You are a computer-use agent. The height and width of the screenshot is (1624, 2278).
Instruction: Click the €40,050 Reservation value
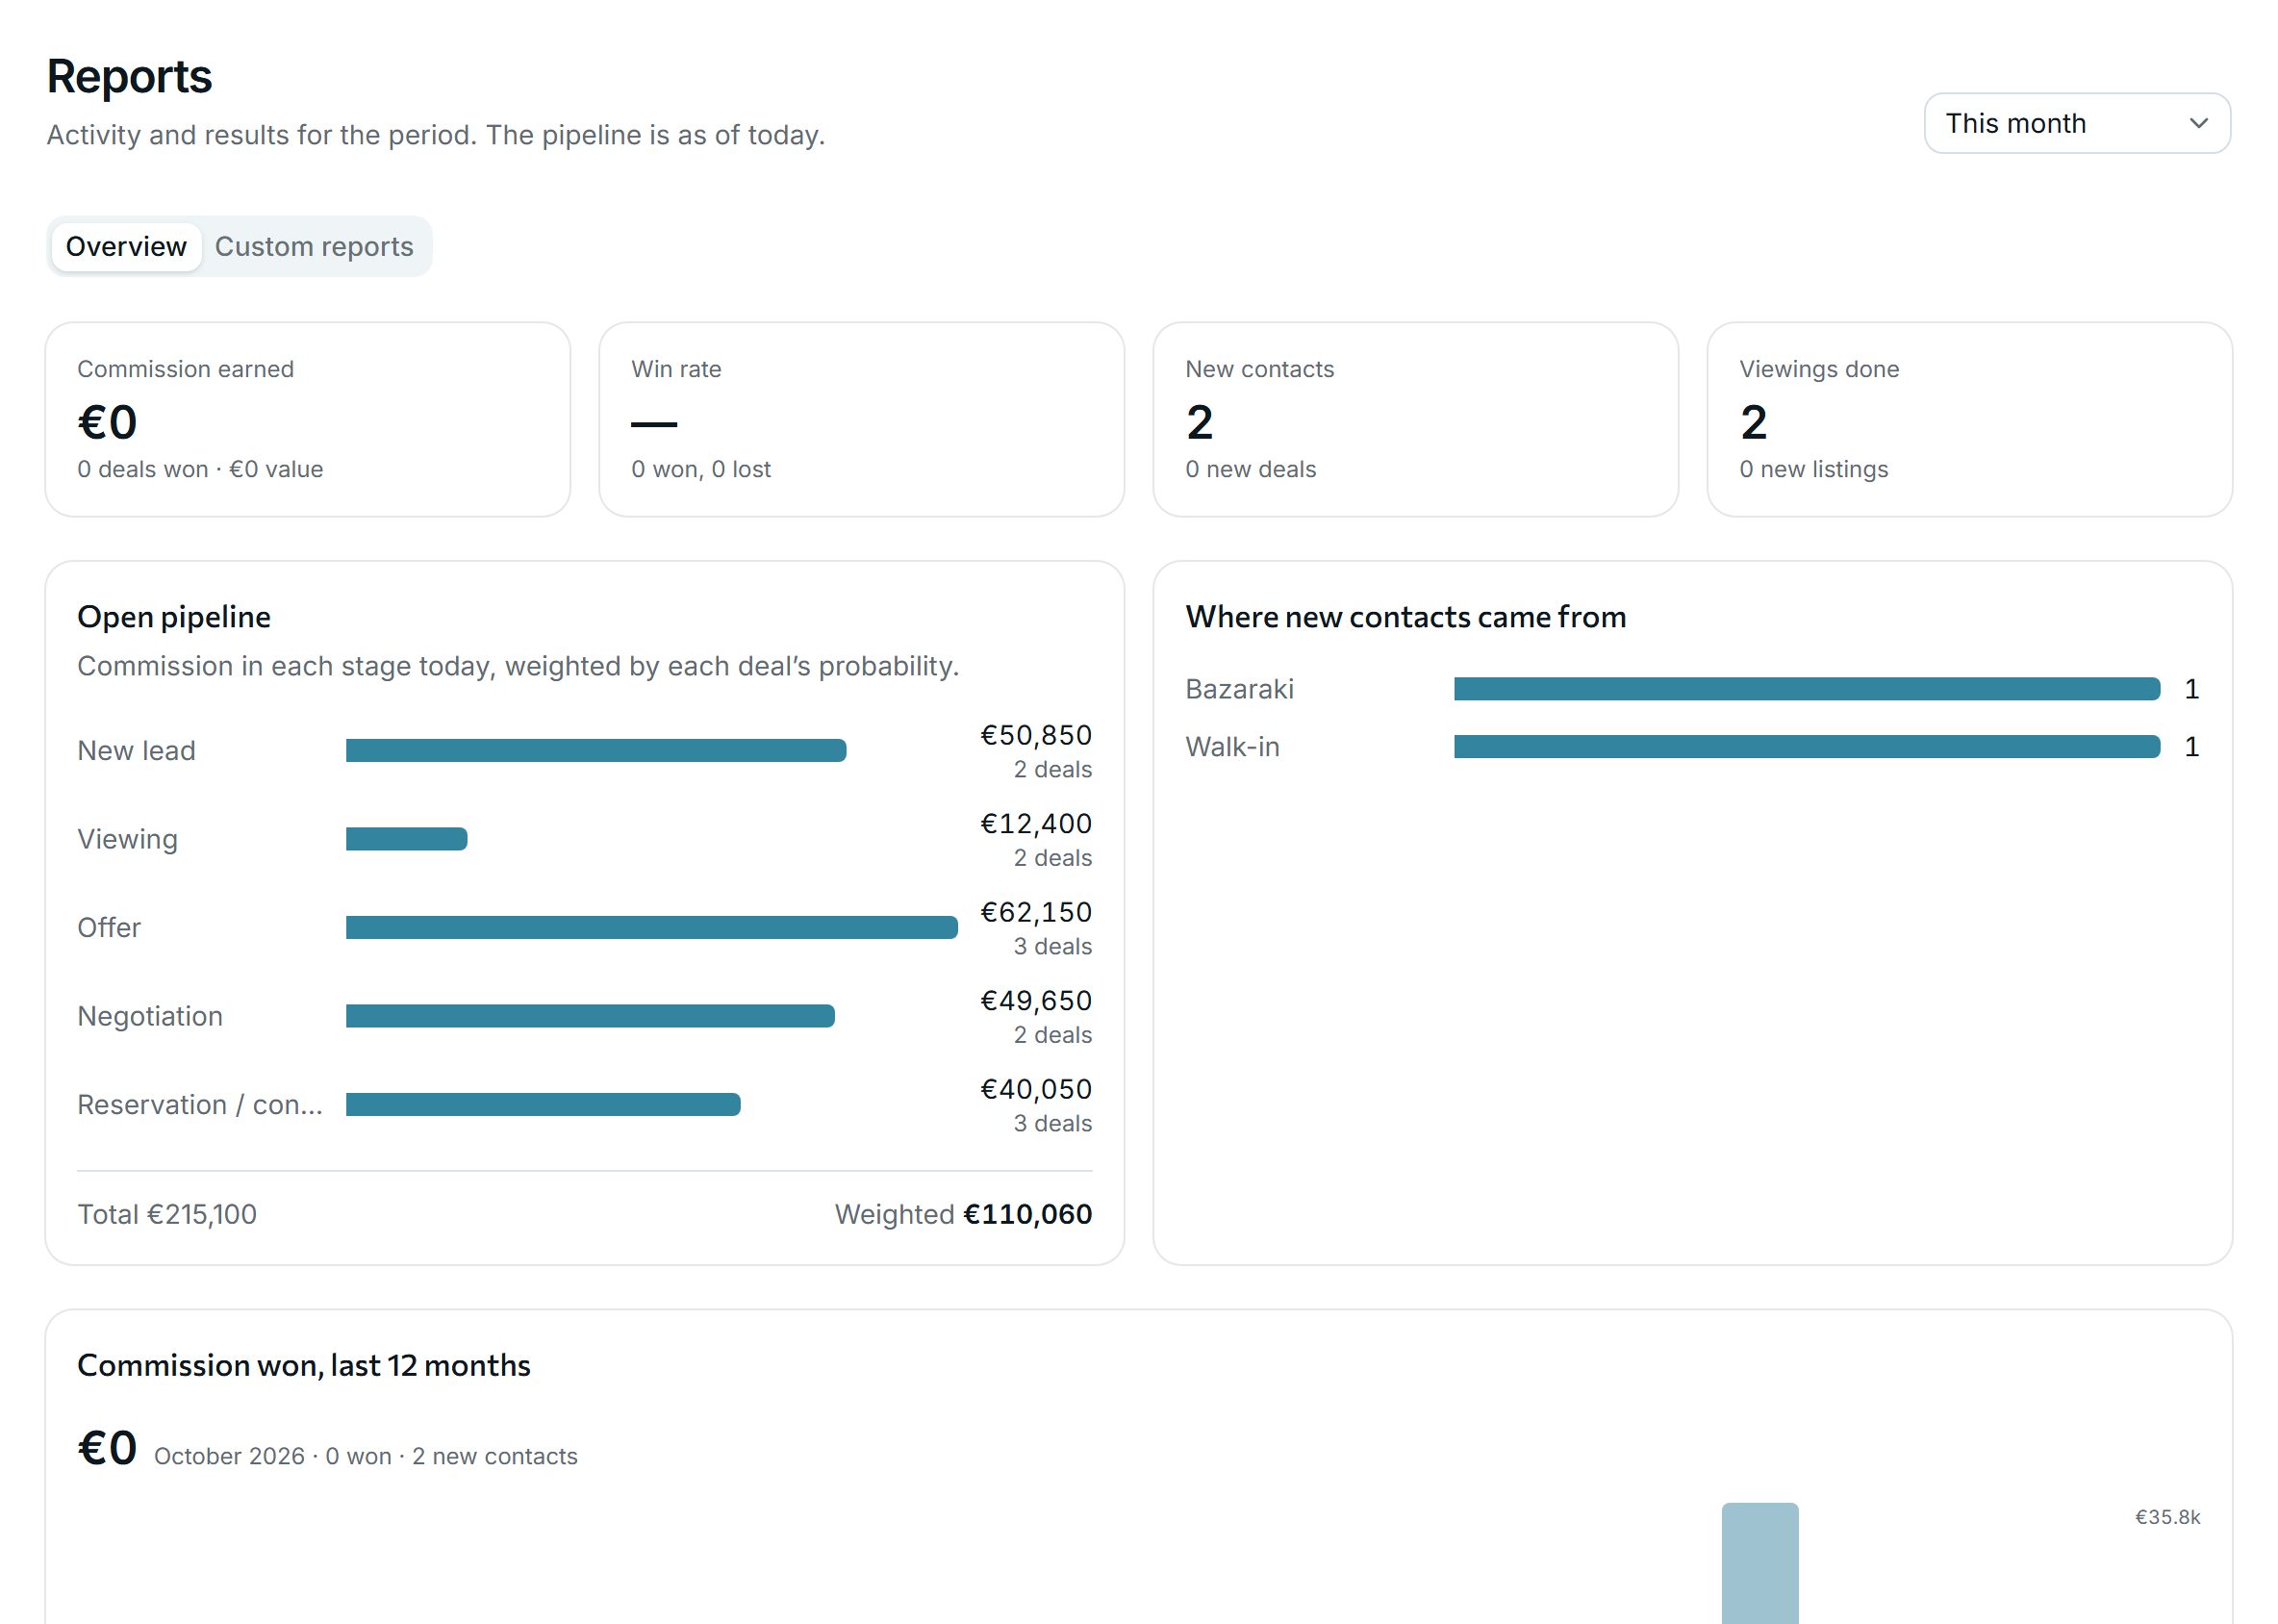coord(1035,1089)
